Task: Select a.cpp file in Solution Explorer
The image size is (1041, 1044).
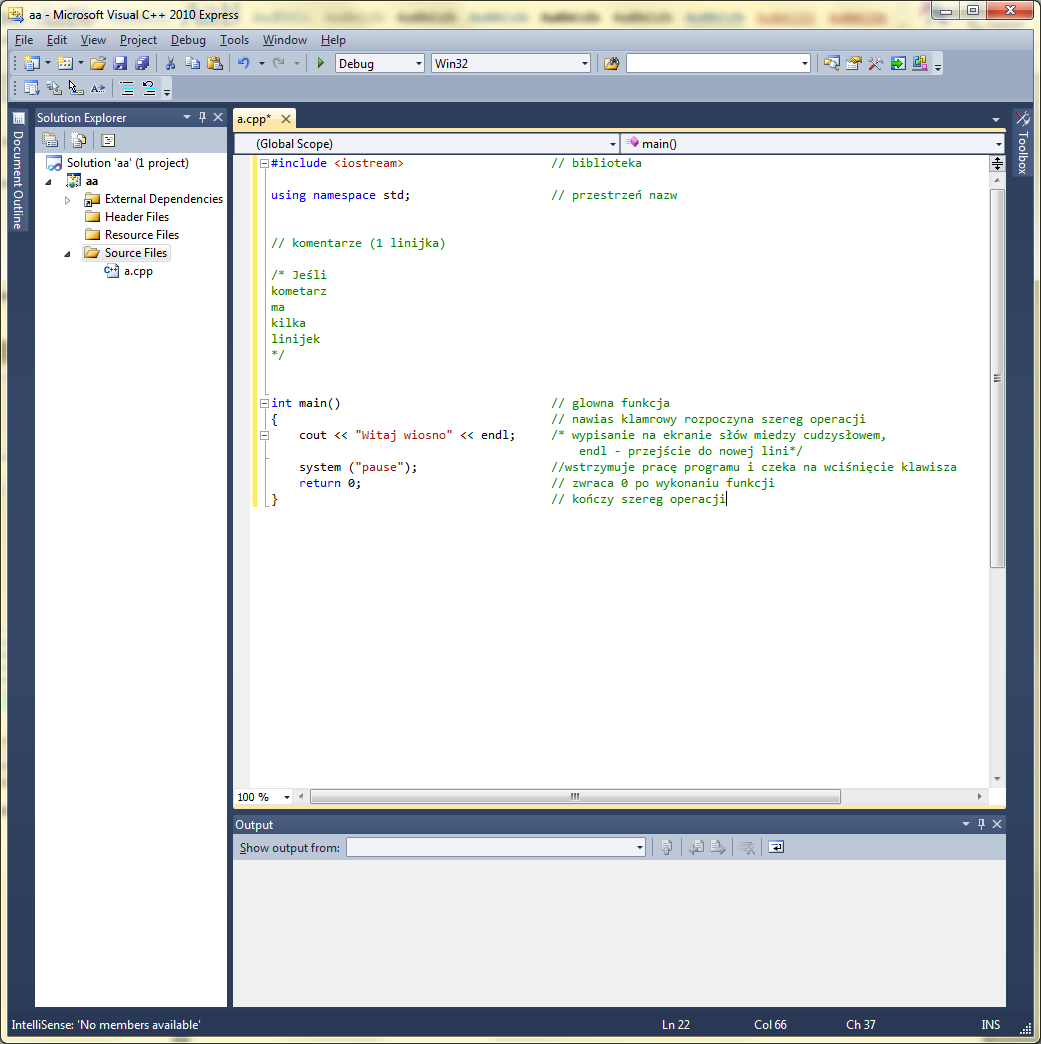Action: pos(138,272)
